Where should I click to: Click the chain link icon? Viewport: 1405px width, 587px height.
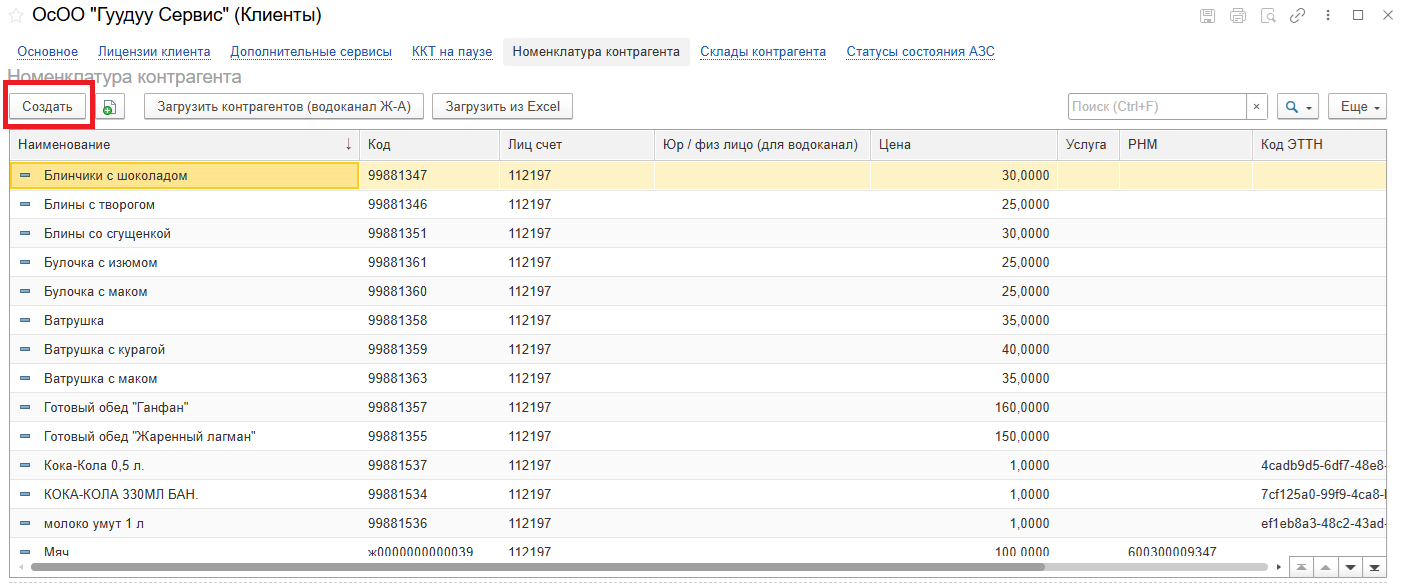1298,16
